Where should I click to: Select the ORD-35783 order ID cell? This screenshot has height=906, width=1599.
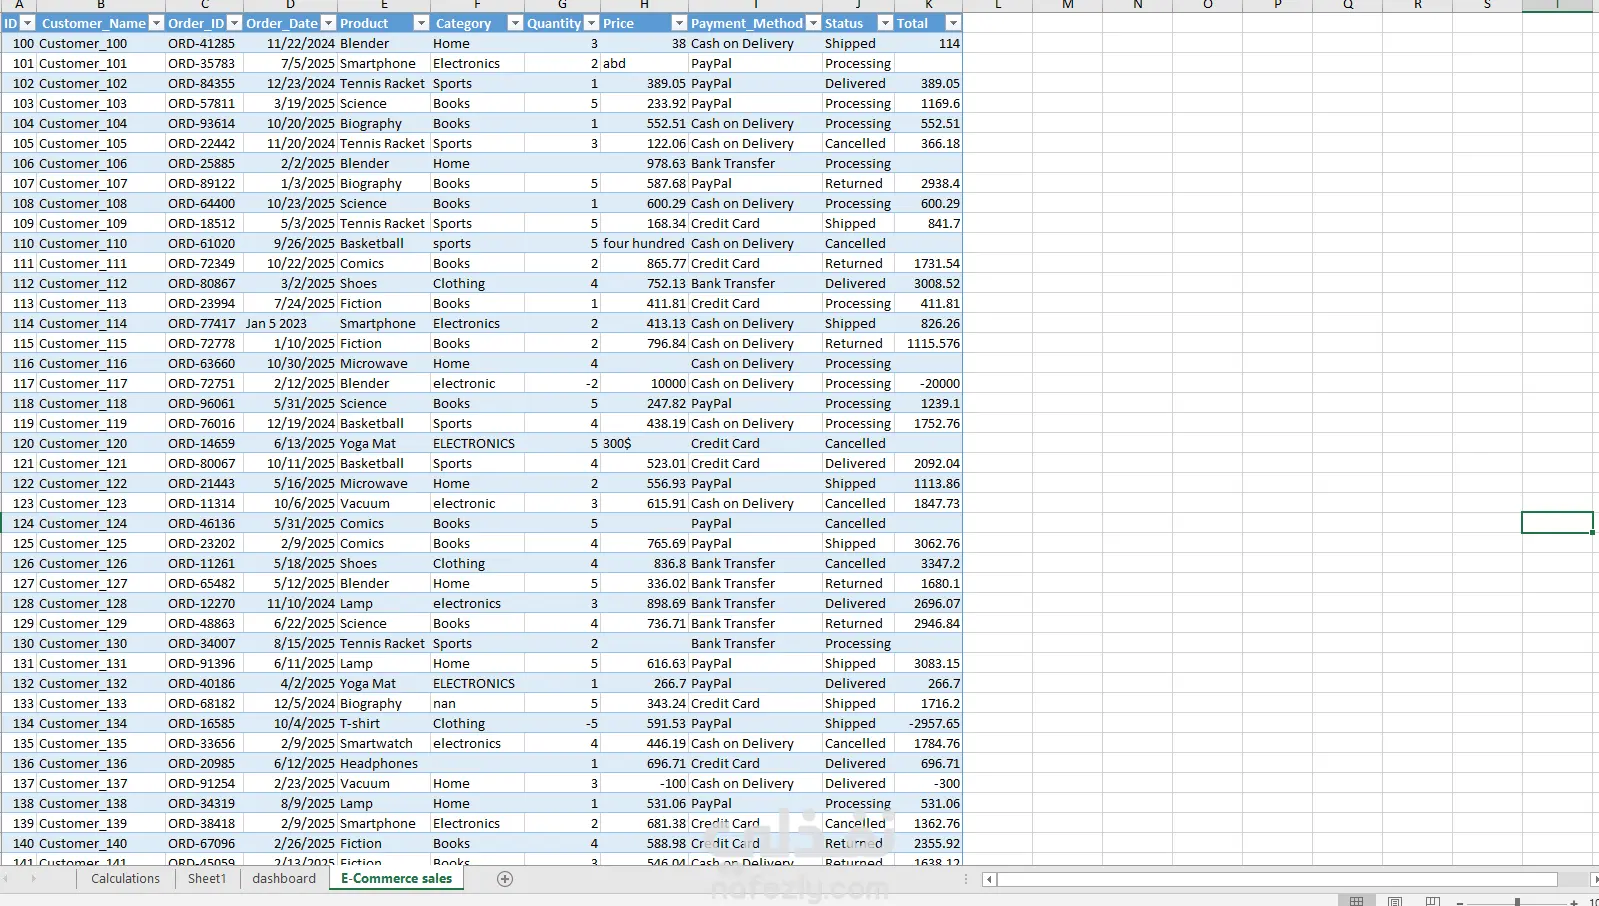click(204, 63)
